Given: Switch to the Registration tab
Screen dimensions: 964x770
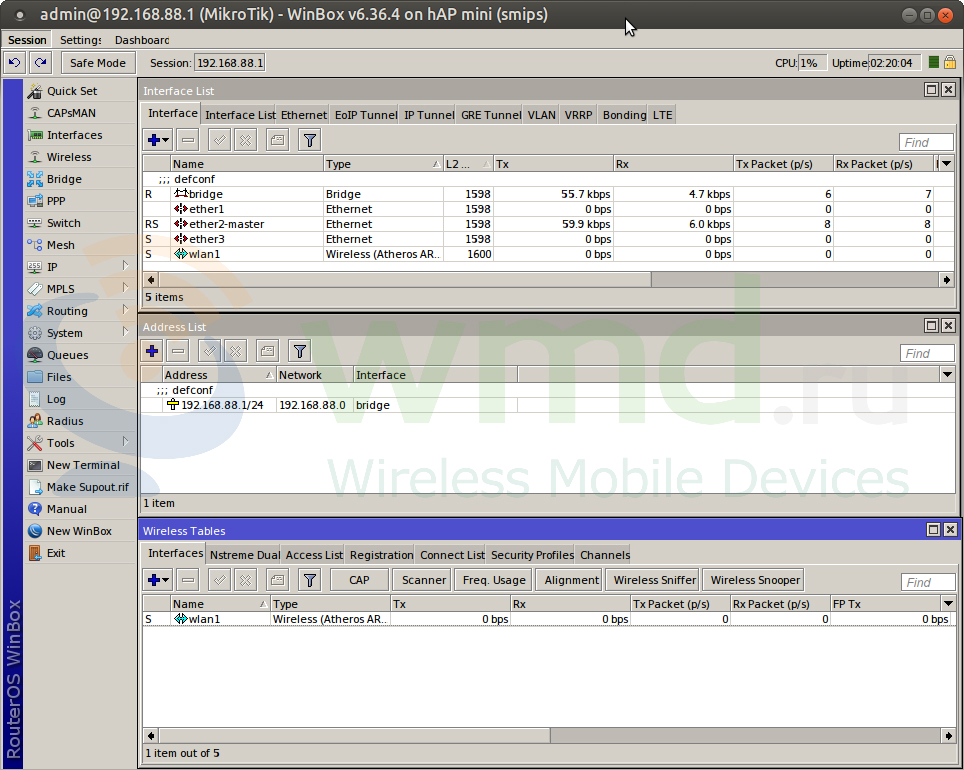Looking at the screenshot, I should pyautogui.click(x=381, y=555).
